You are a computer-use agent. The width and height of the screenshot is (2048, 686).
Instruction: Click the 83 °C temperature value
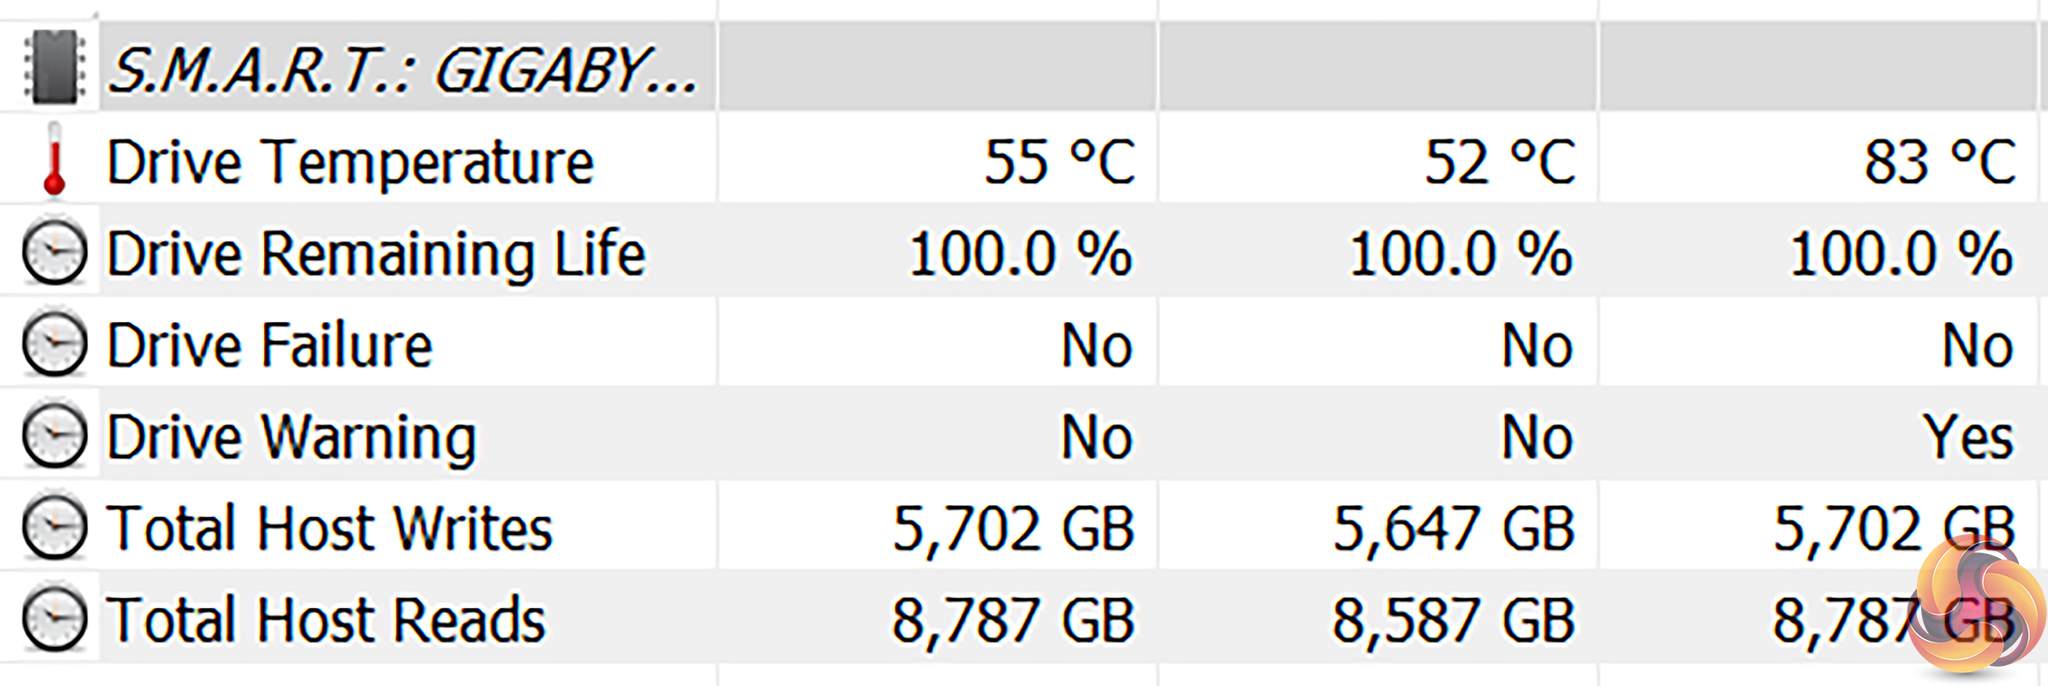pyautogui.click(x=1939, y=162)
